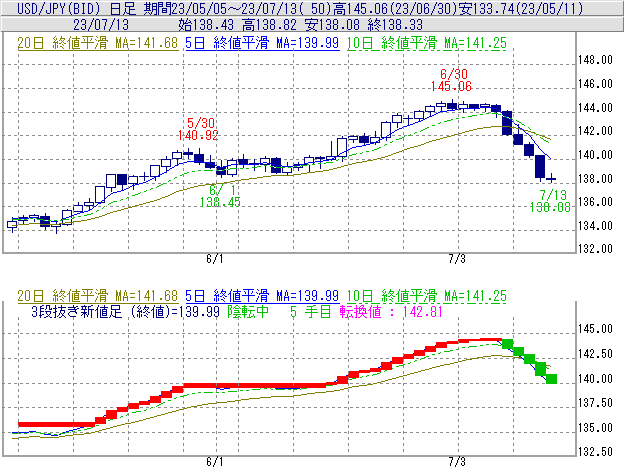Click the 140.00 label on lower axis
The width and height of the screenshot is (624, 475).
click(x=595, y=378)
